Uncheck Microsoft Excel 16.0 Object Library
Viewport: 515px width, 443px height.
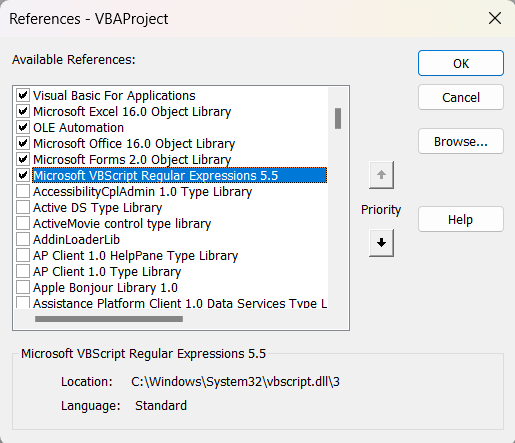pos(23,112)
